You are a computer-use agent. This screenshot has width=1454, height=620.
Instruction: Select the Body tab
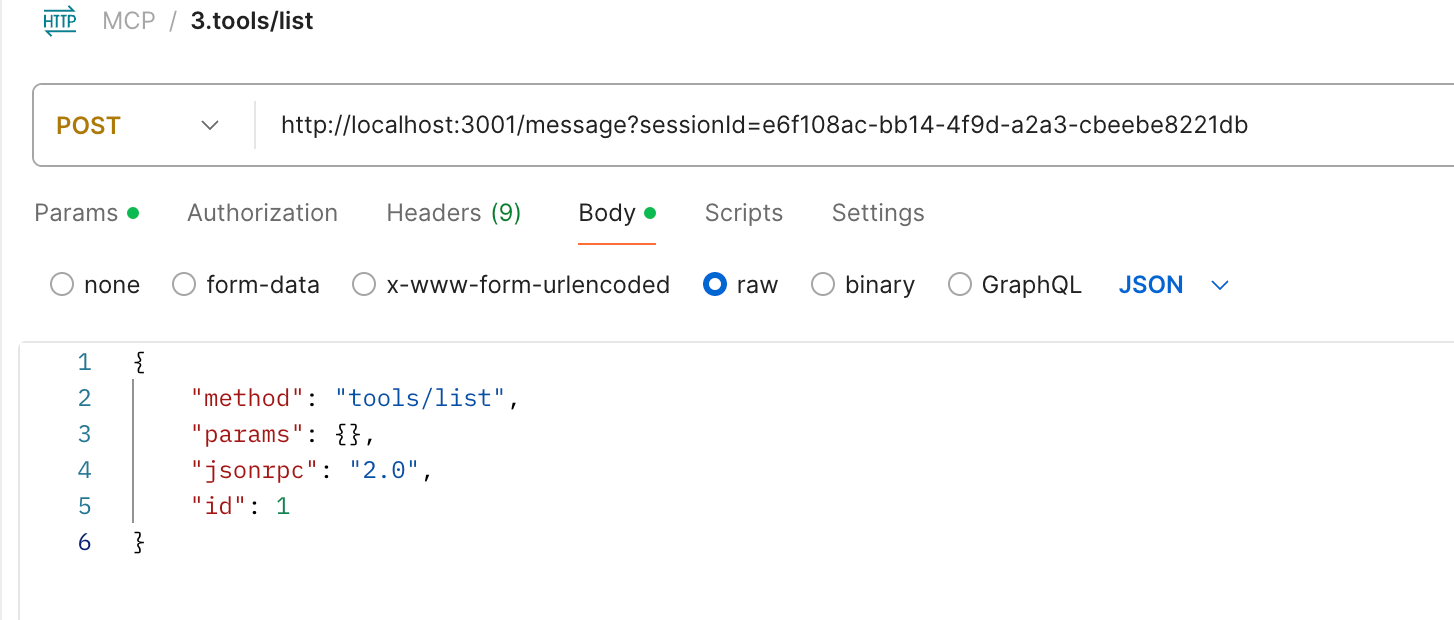[x=617, y=213]
